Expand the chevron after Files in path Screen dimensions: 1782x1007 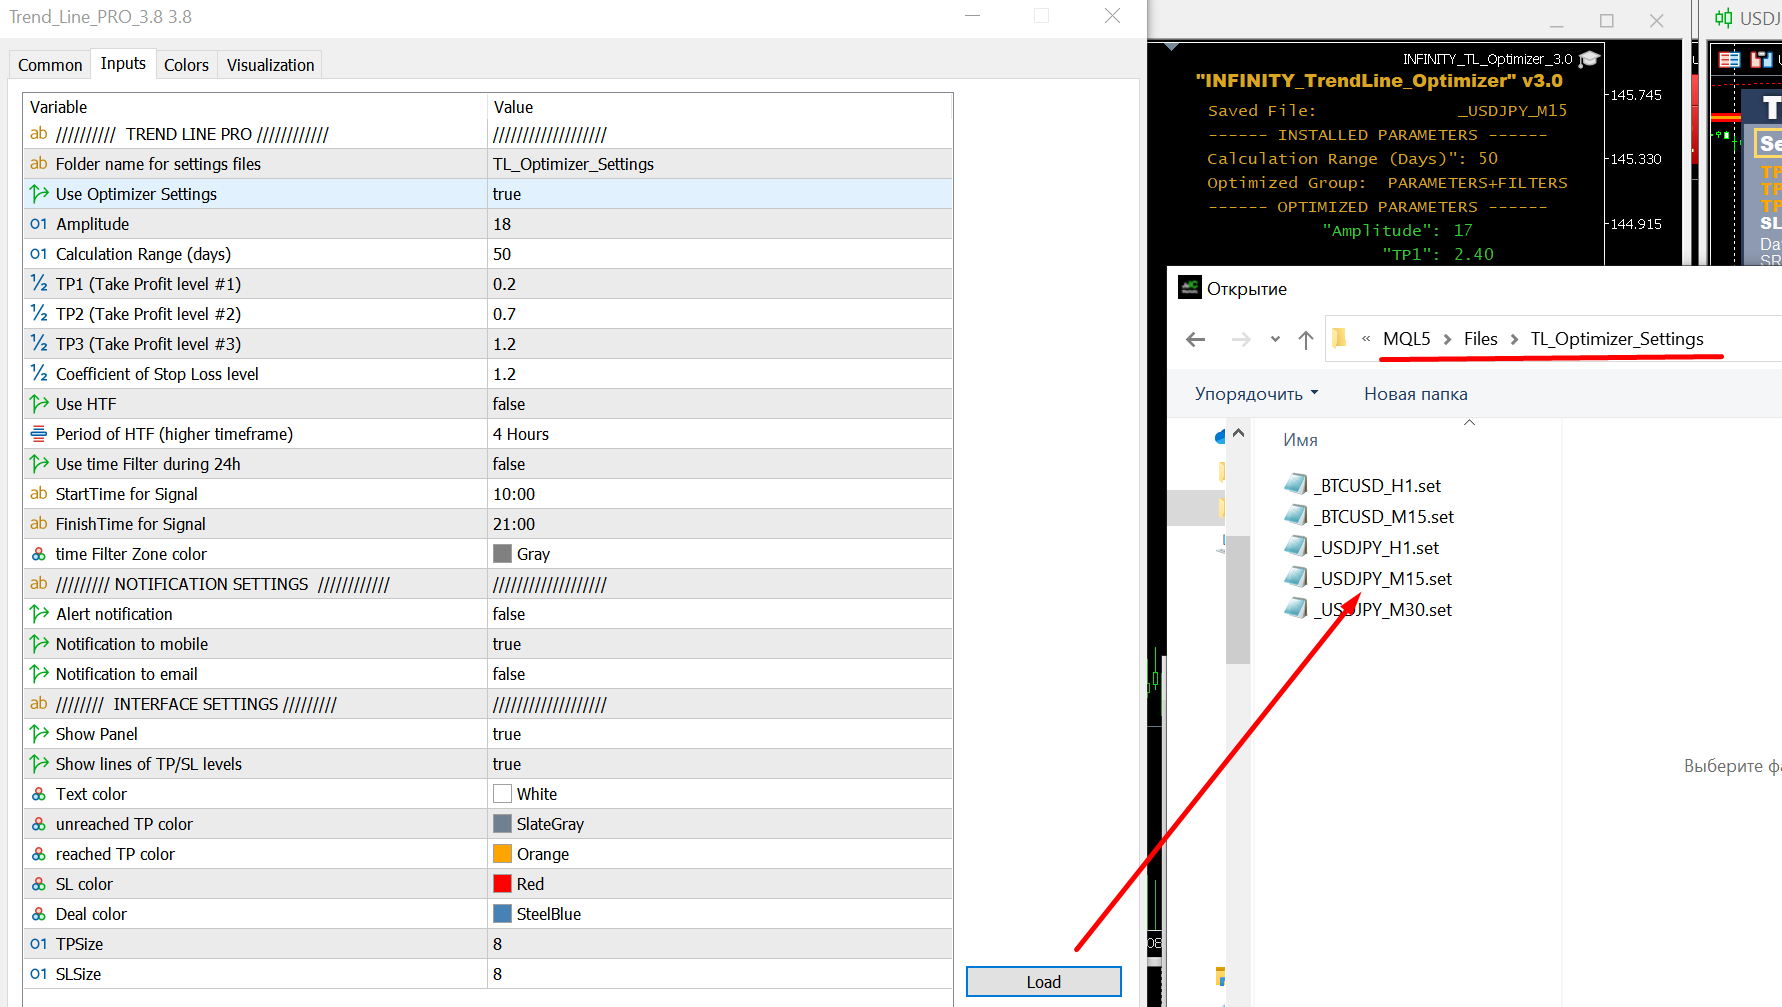click(1514, 340)
